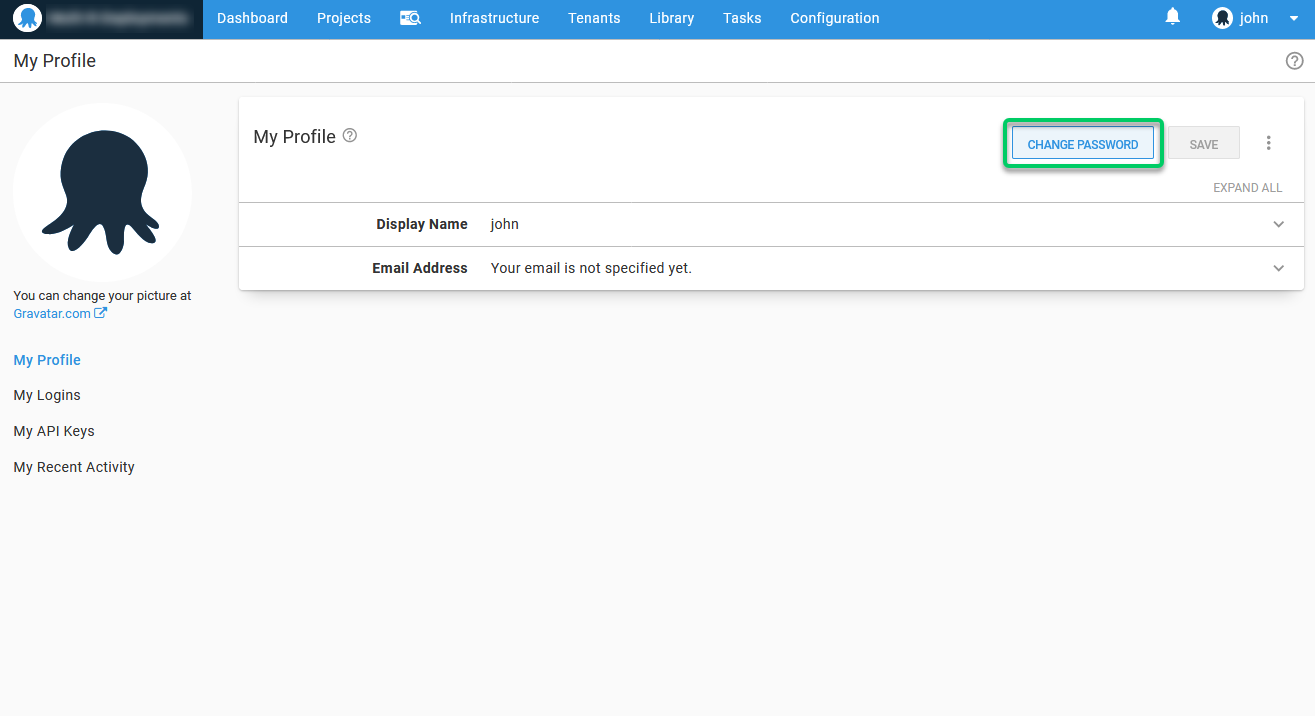Open the user menu dropdown arrow
1315x716 pixels.
click(1293, 18)
